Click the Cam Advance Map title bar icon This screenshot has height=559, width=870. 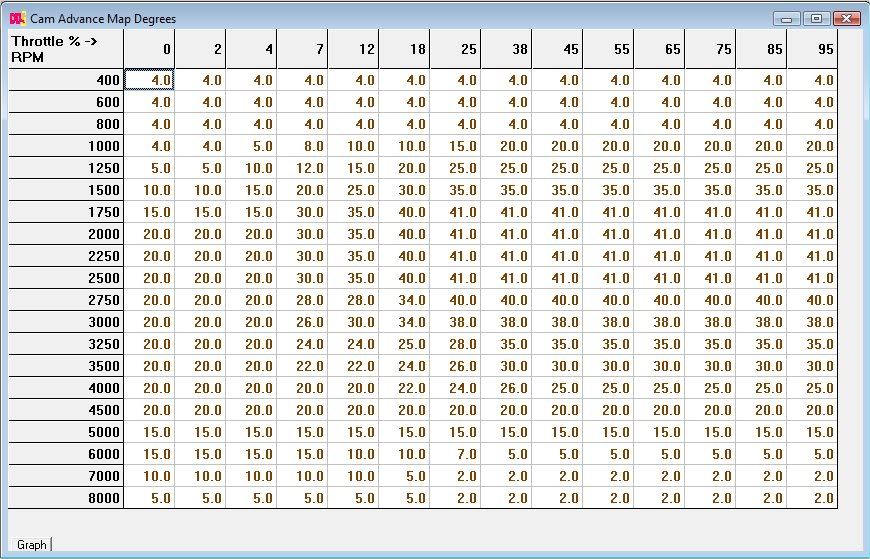coord(18,18)
